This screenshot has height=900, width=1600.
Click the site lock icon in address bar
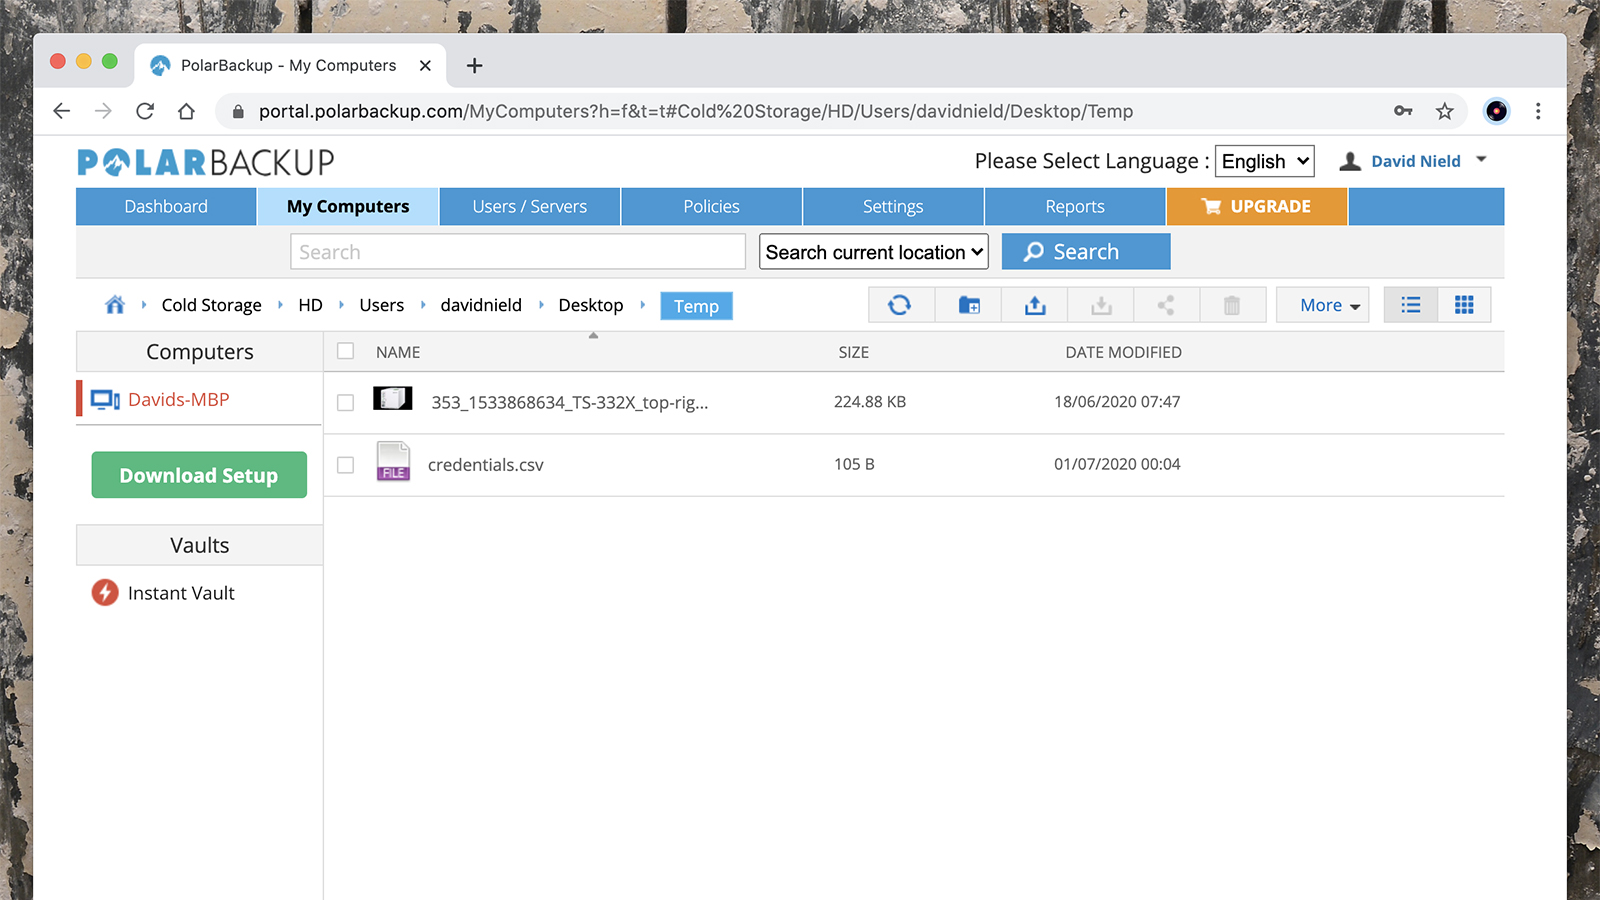pos(238,111)
